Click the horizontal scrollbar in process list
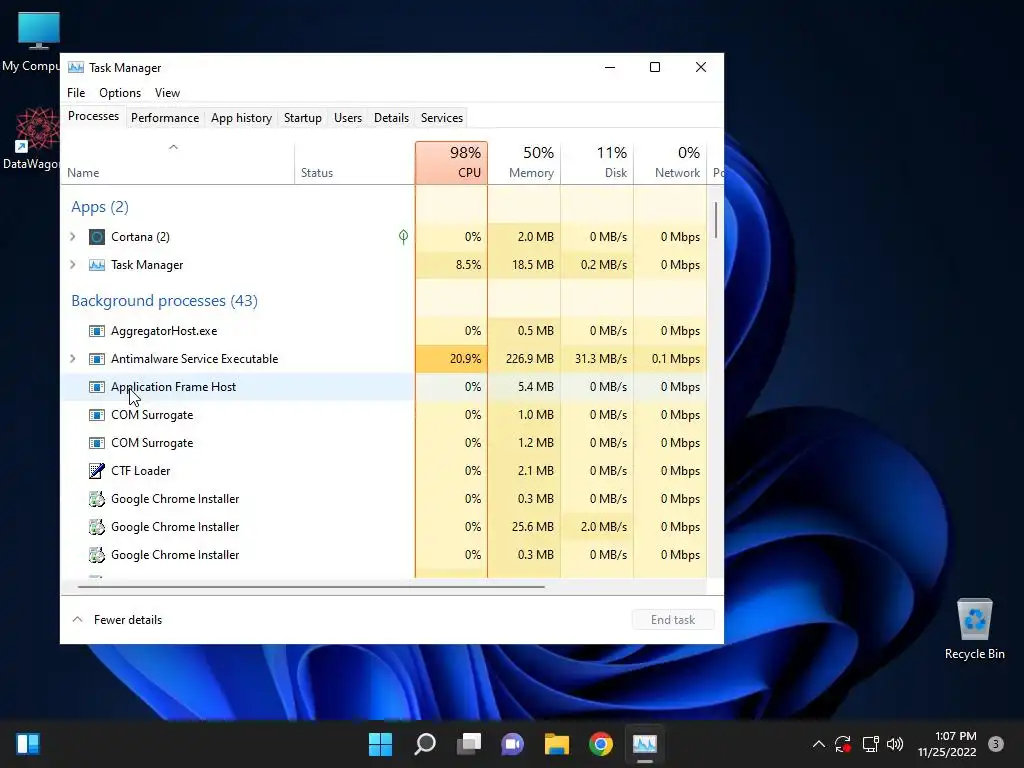 [x=311, y=587]
